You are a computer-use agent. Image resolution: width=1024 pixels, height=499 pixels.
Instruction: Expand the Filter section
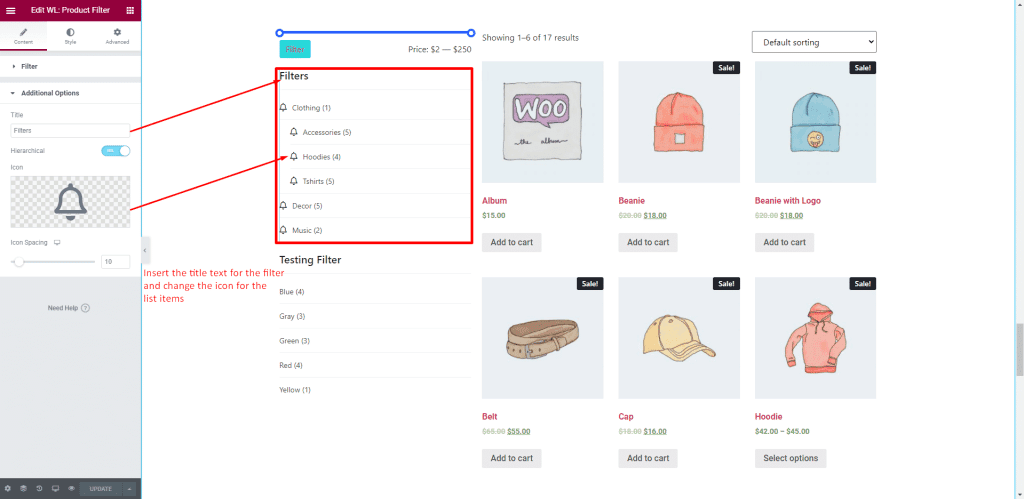click(29, 66)
